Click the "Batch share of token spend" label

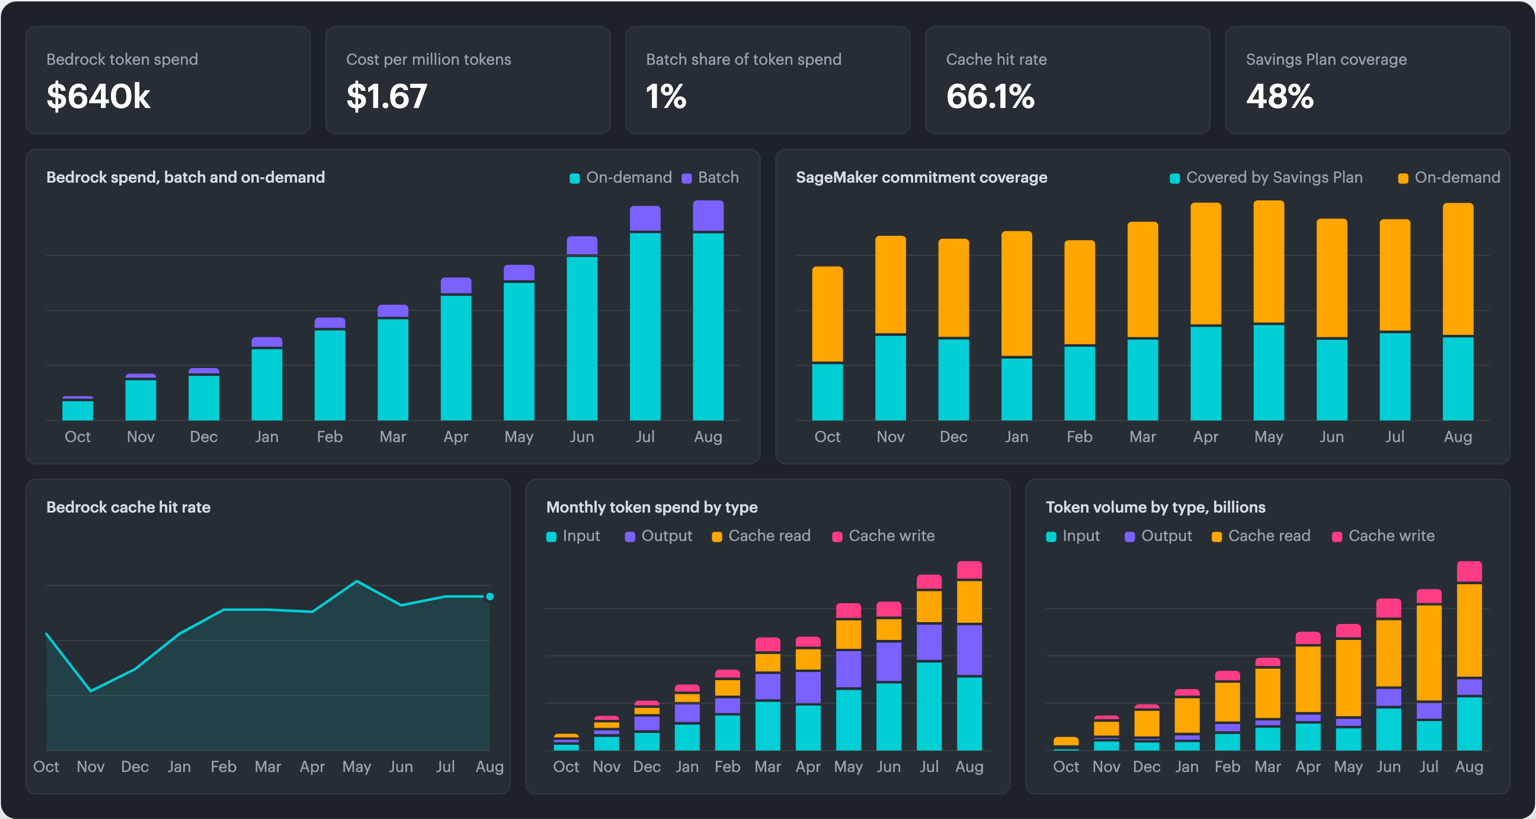click(744, 59)
